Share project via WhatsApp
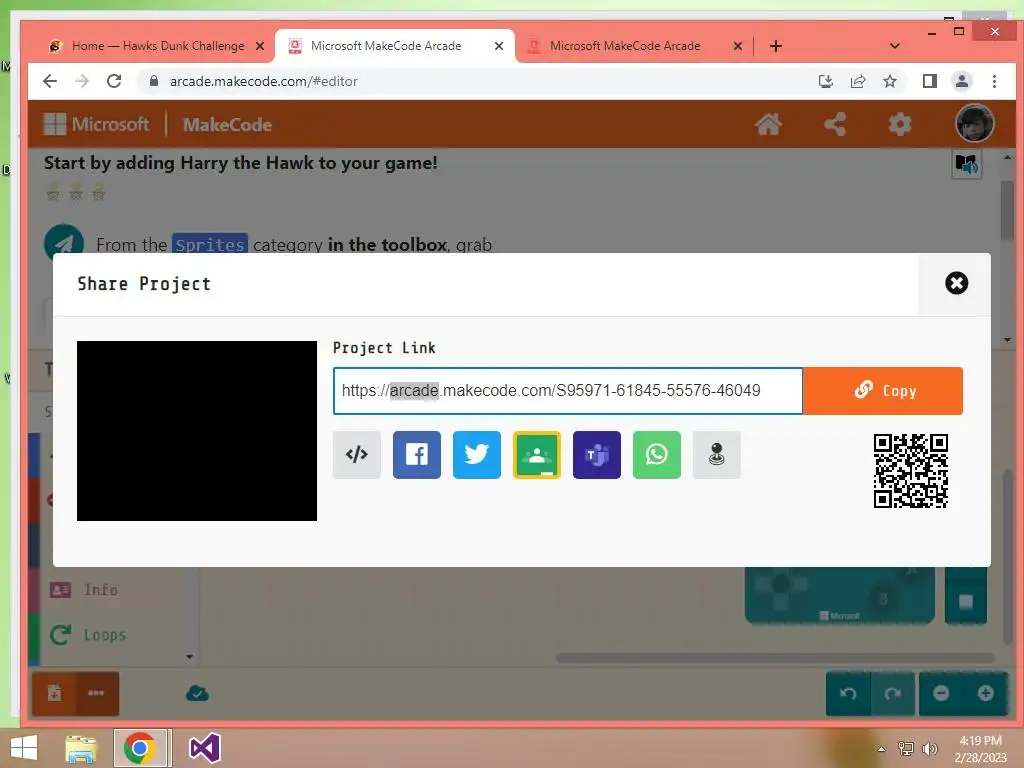 (x=657, y=455)
